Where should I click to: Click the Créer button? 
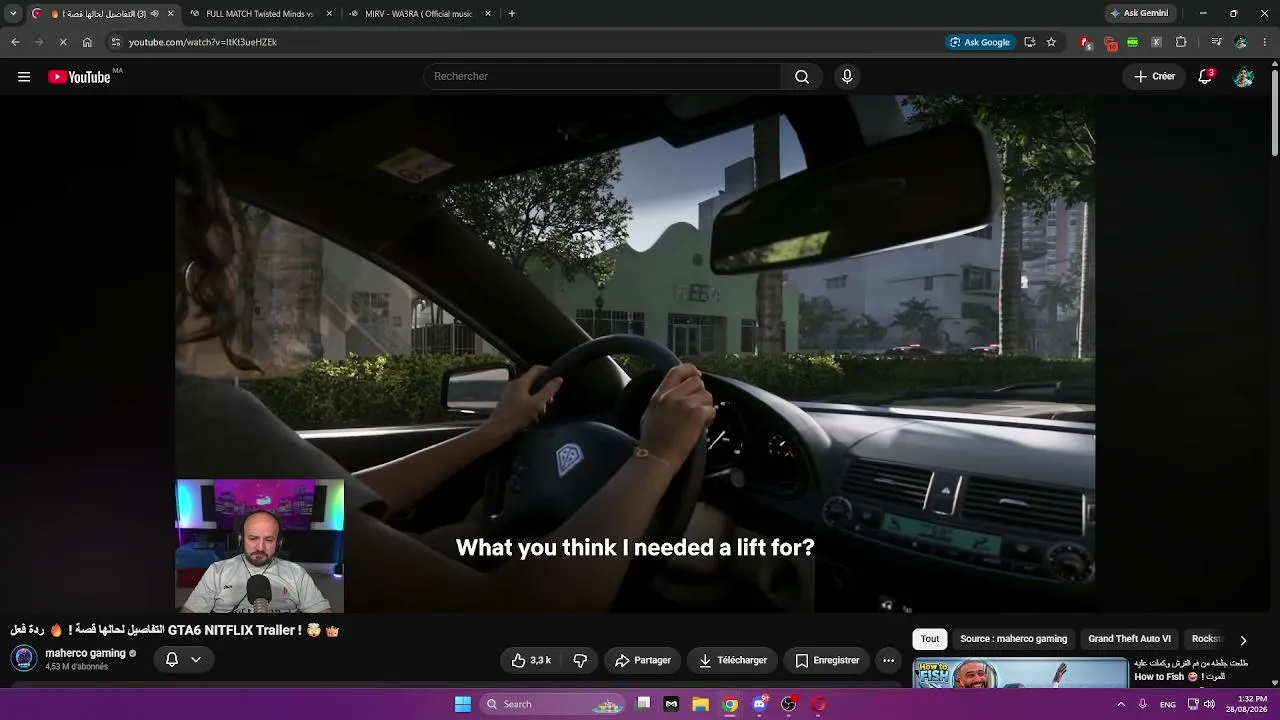(x=1154, y=77)
